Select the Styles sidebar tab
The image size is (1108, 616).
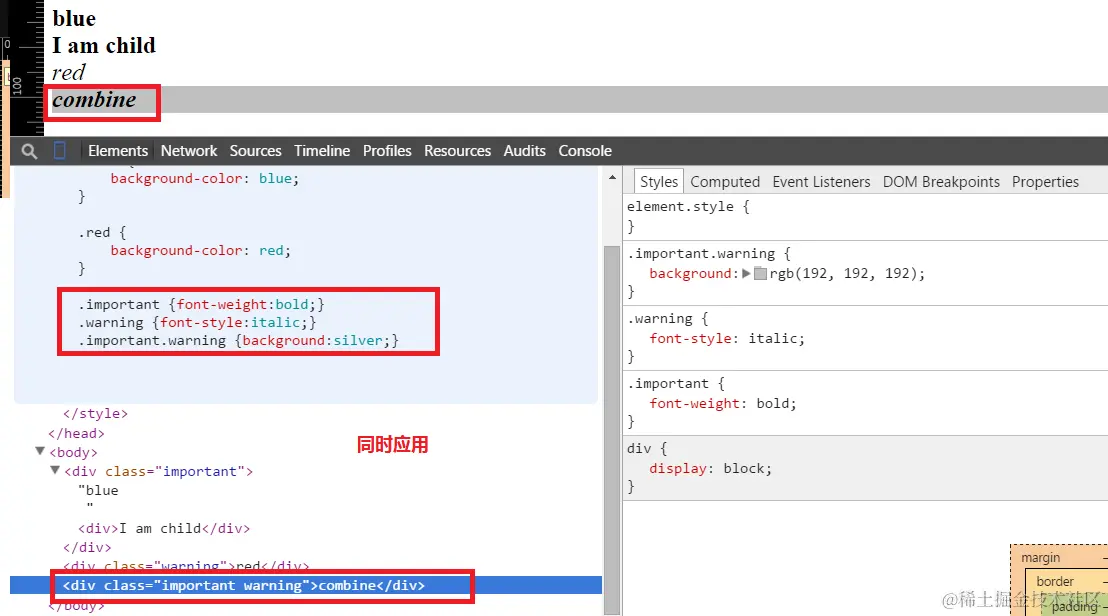(x=659, y=182)
